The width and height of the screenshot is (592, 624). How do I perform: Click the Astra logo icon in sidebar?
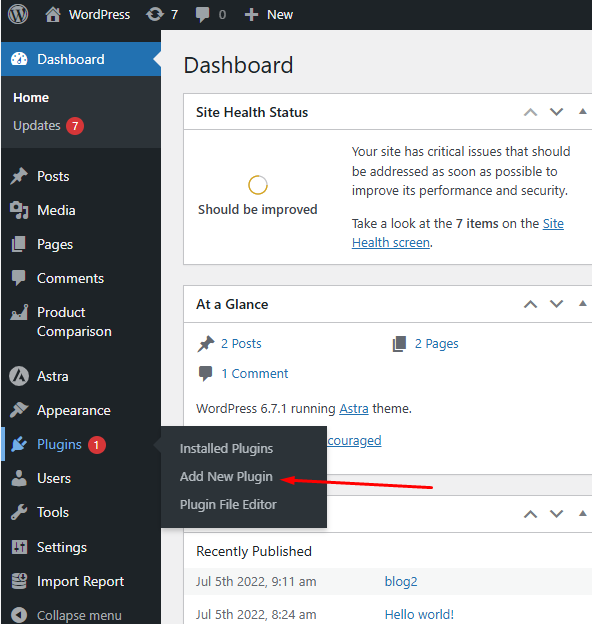pyautogui.click(x=19, y=376)
